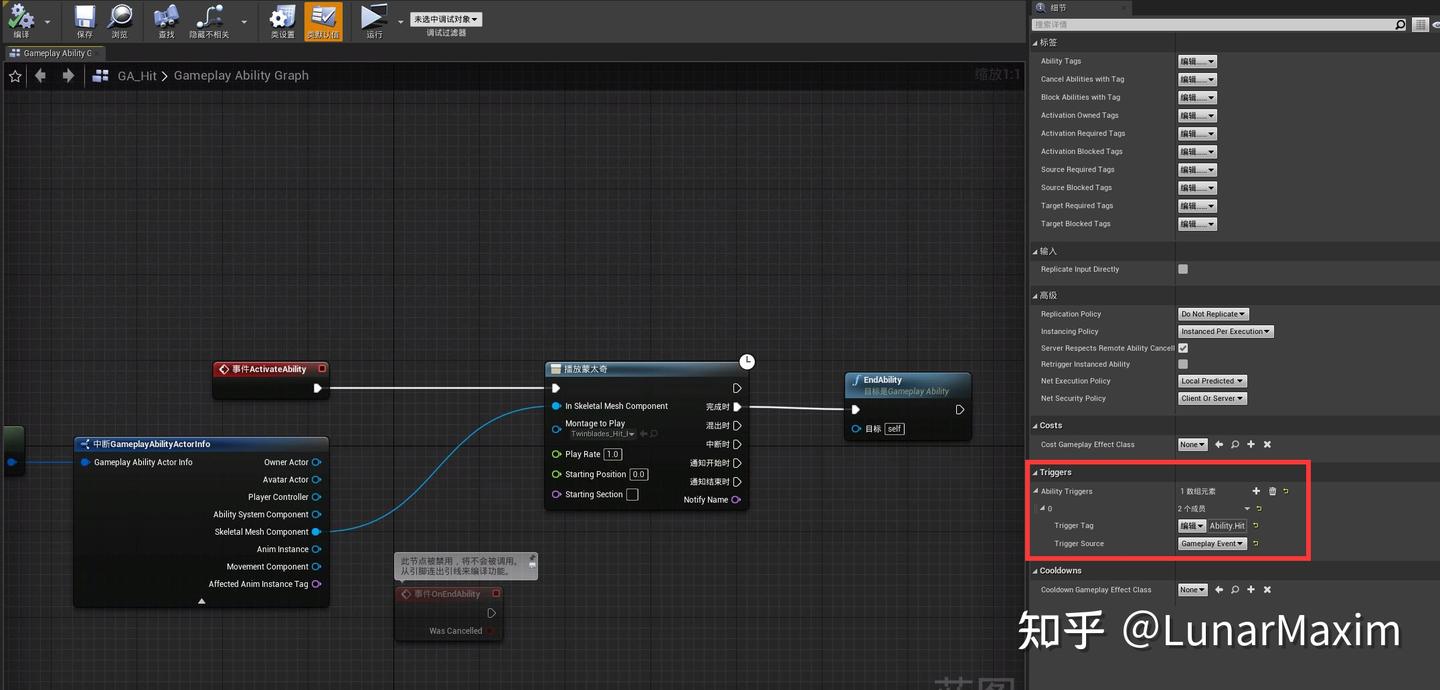Open Net Execution Policy dropdown

point(1212,381)
